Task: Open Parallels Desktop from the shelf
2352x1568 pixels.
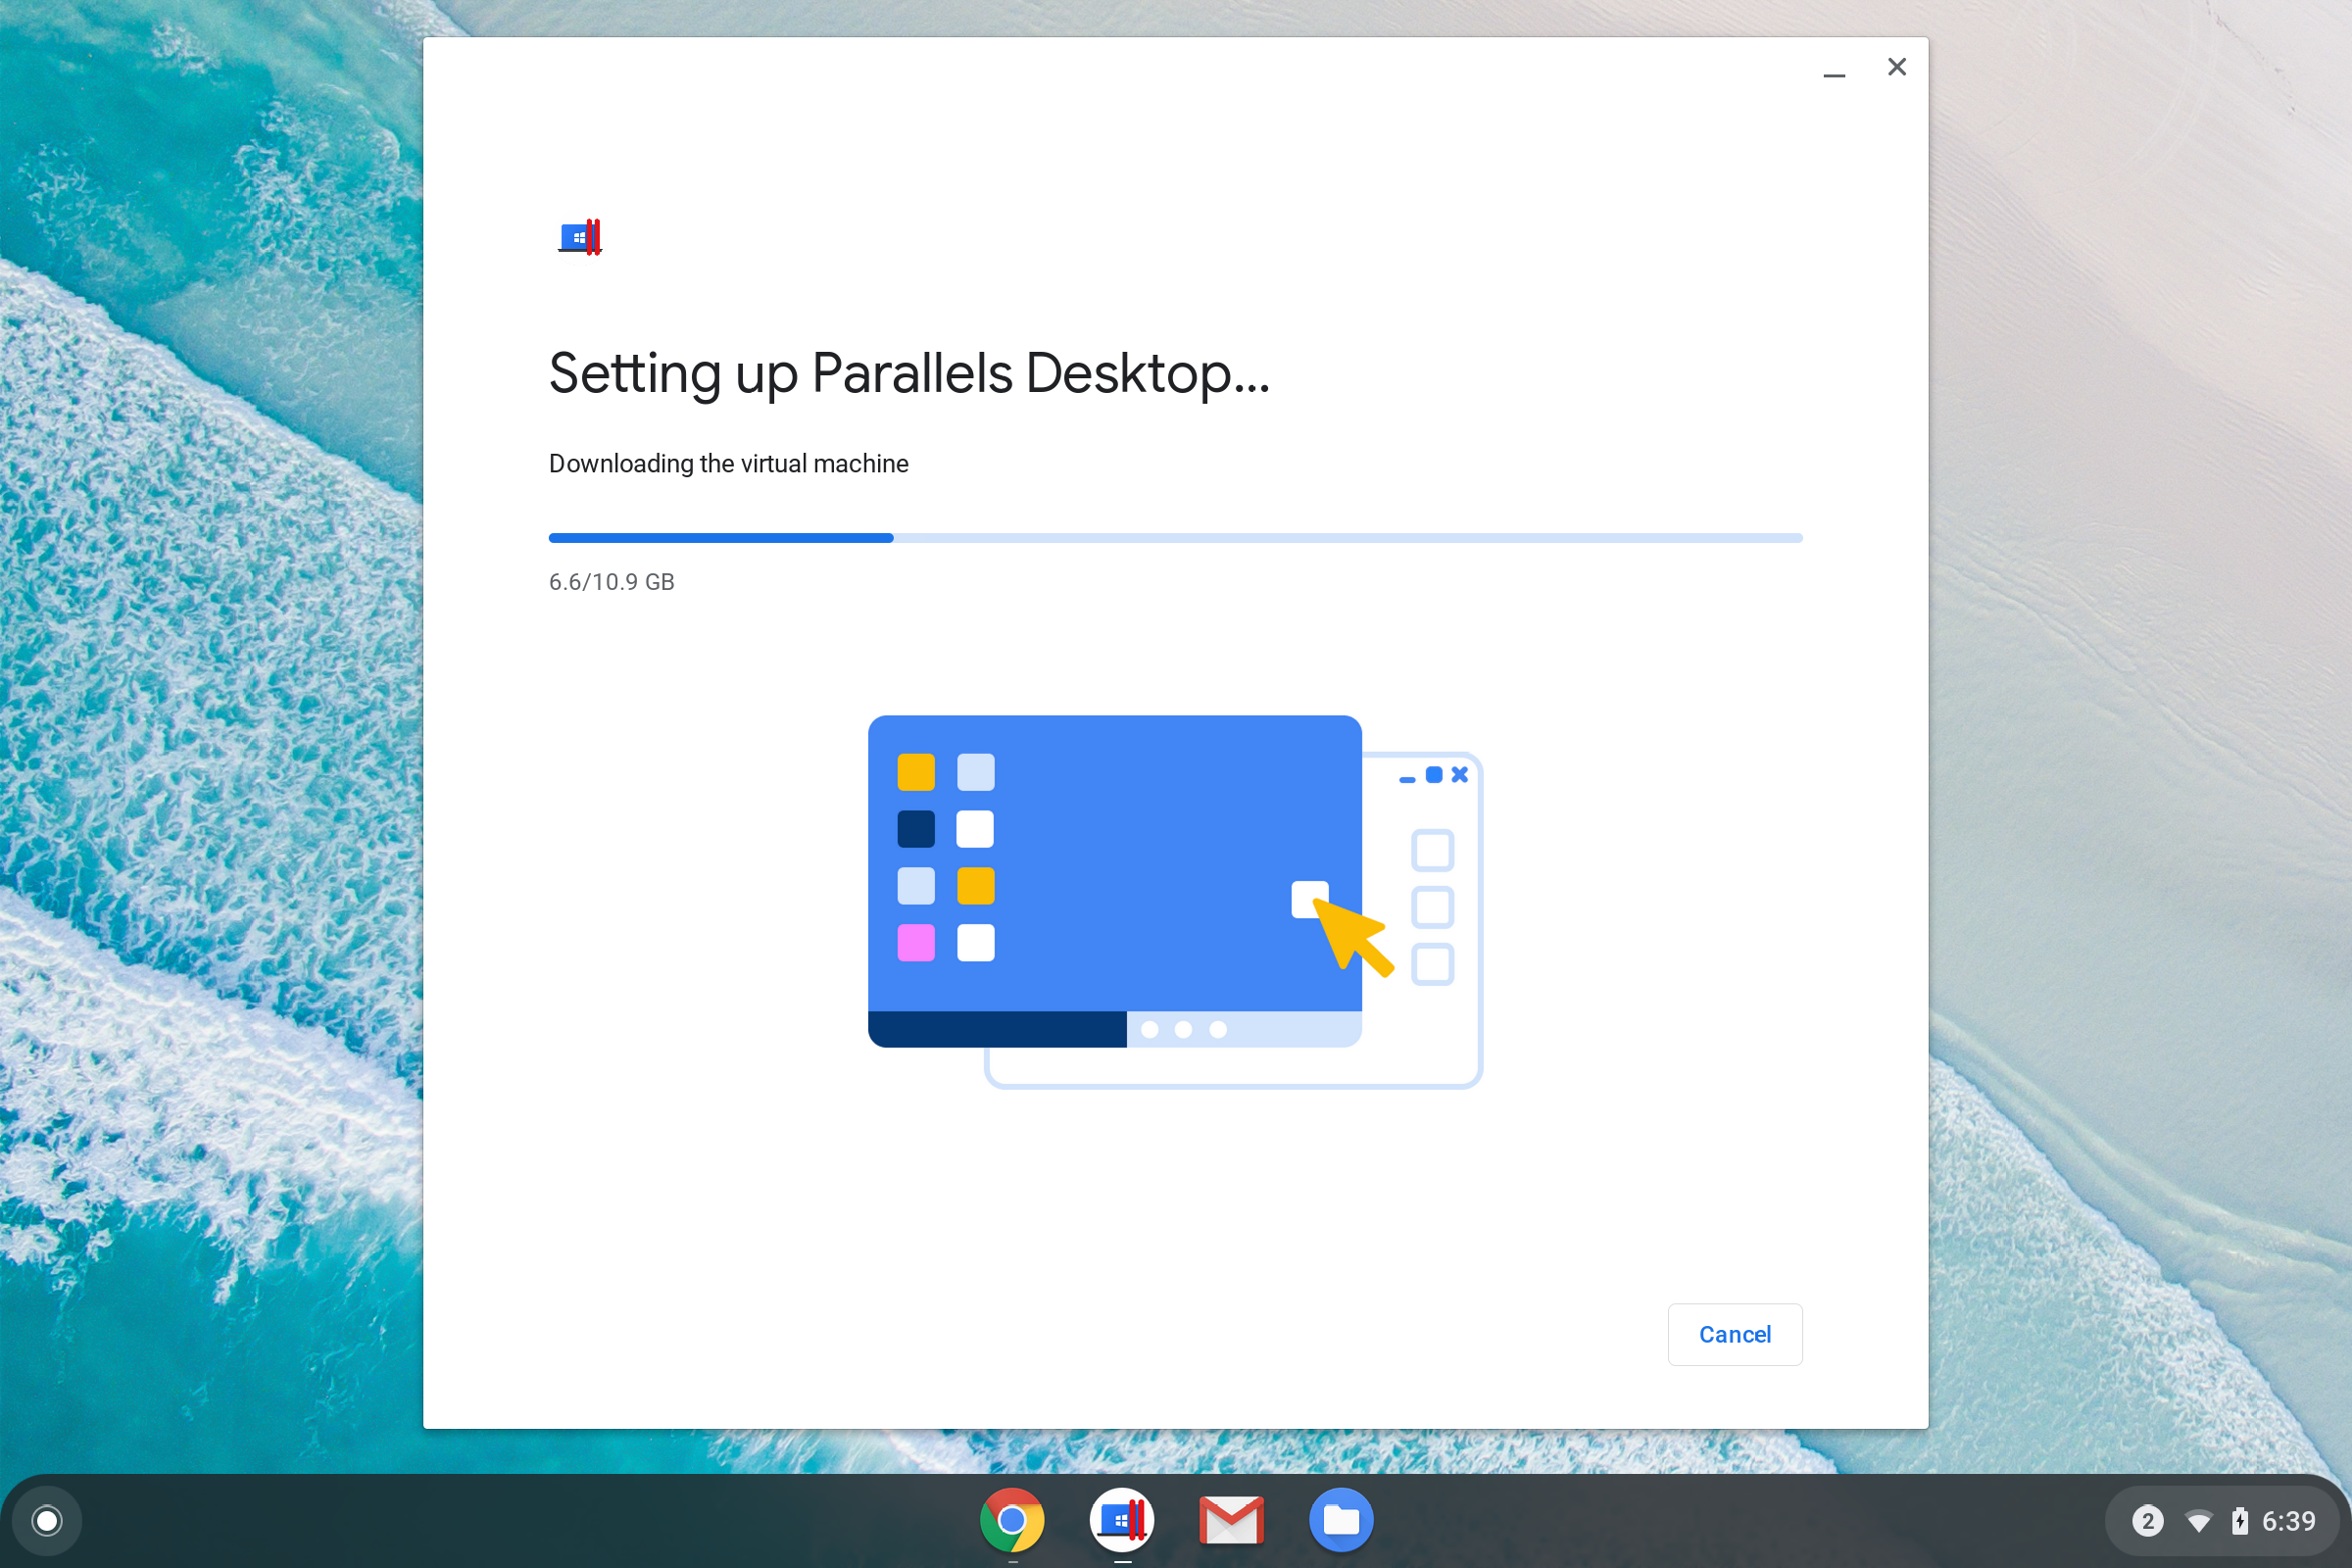Action: (1122, 1520)
